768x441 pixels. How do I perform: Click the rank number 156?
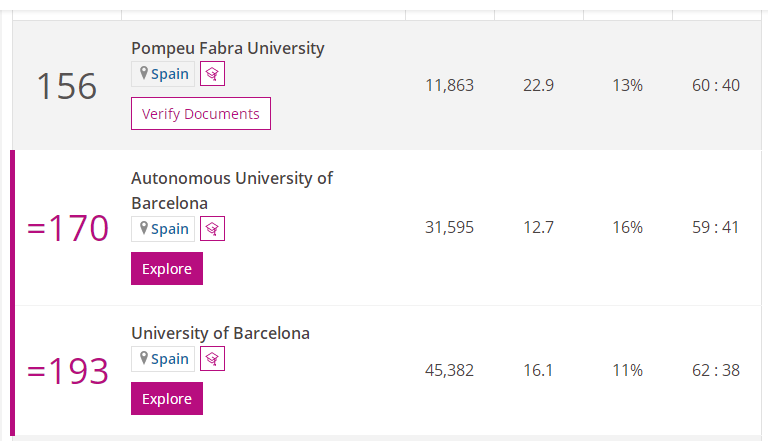[67, 86]
